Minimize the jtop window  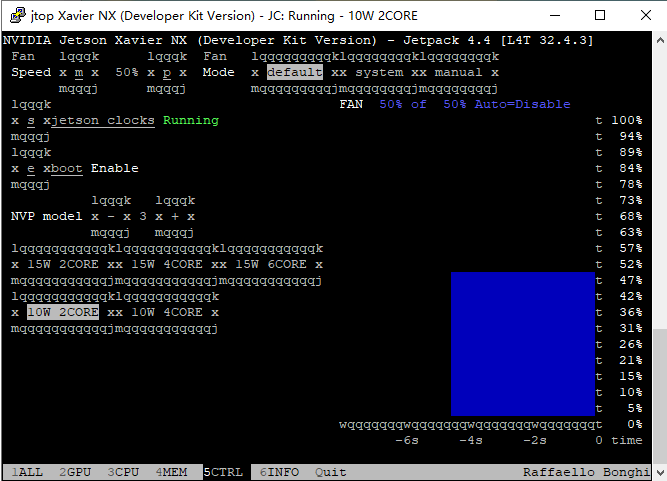pyautogui.click(x=555, y=15)
